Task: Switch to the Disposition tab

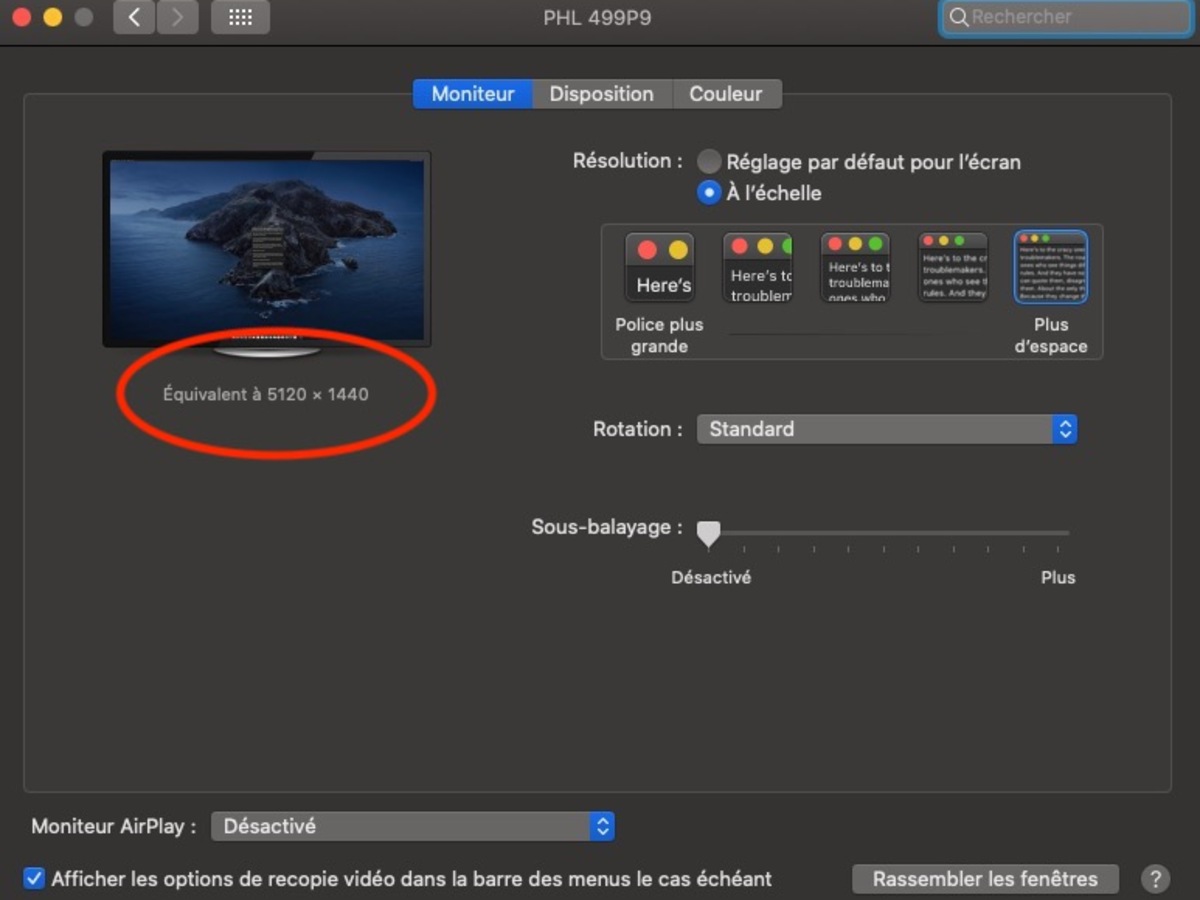Action: 601,94
